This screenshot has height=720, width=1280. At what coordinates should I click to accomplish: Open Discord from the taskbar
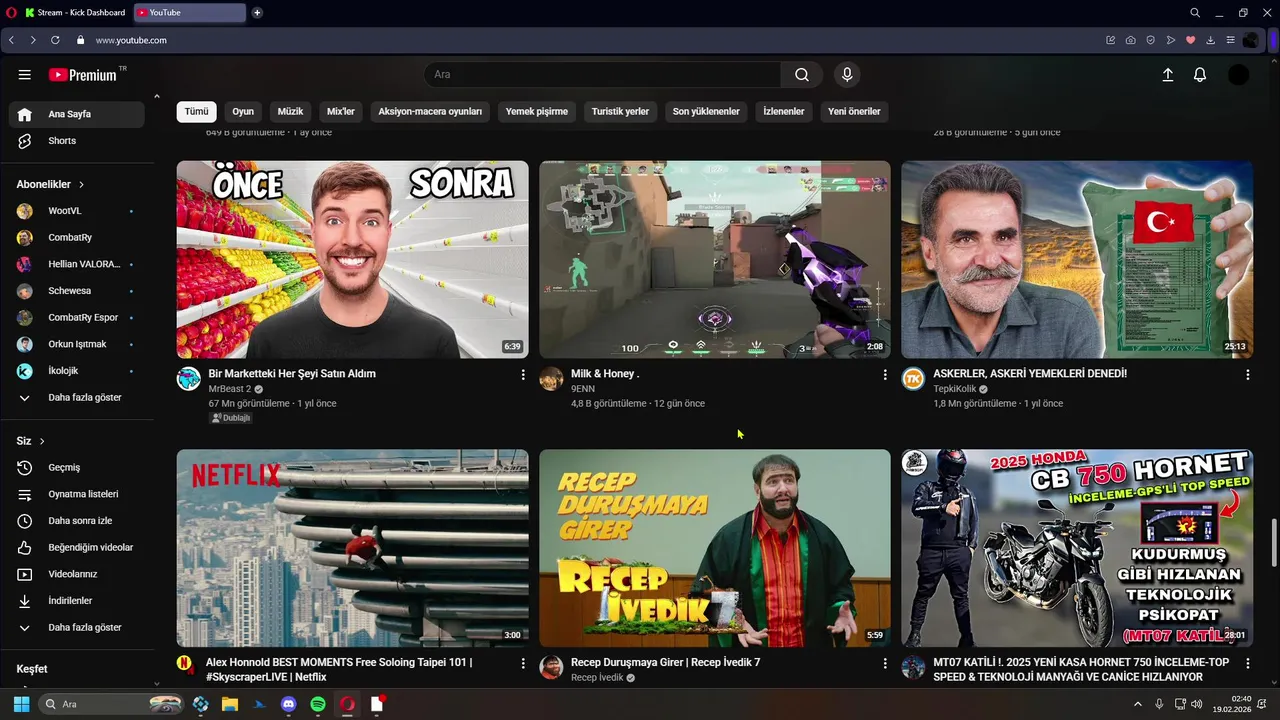tap(289, 704)
